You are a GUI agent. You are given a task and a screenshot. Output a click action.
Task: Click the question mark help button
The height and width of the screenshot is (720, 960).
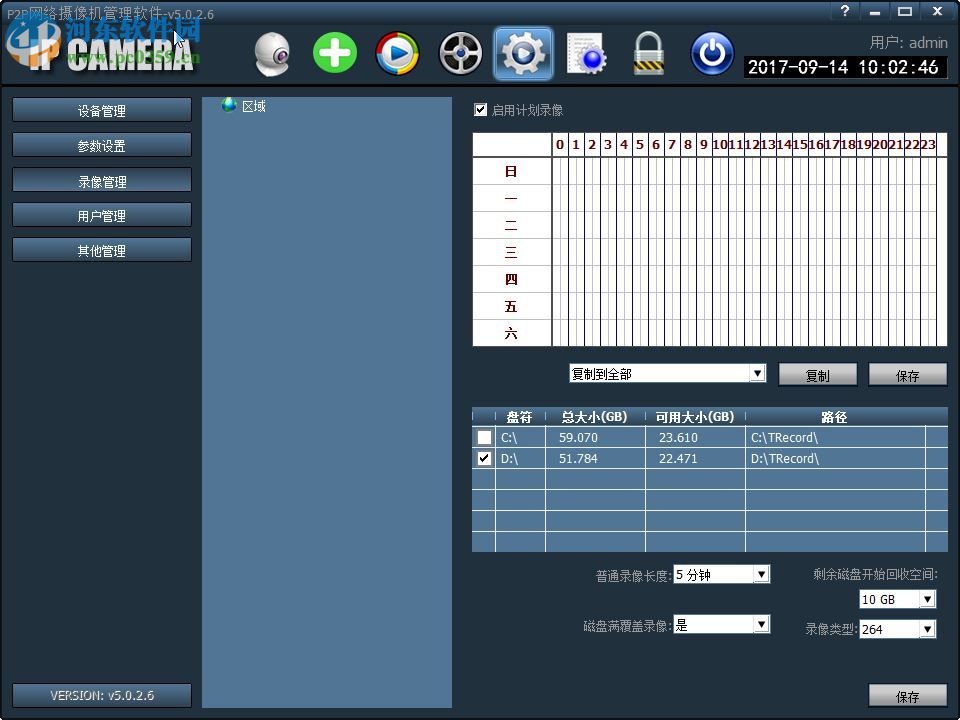pos(845,11)
